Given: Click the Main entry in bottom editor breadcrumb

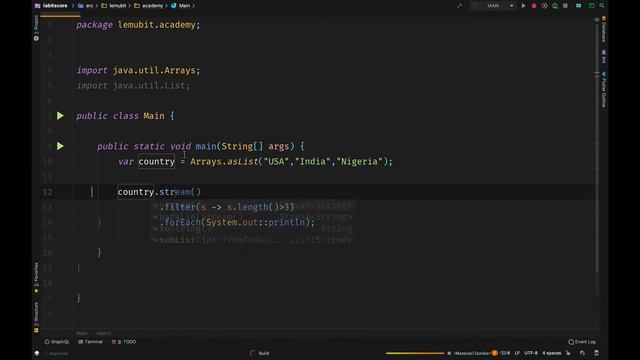Looking at the screenshot, I should pyautogui.click(x=82, y=333).
